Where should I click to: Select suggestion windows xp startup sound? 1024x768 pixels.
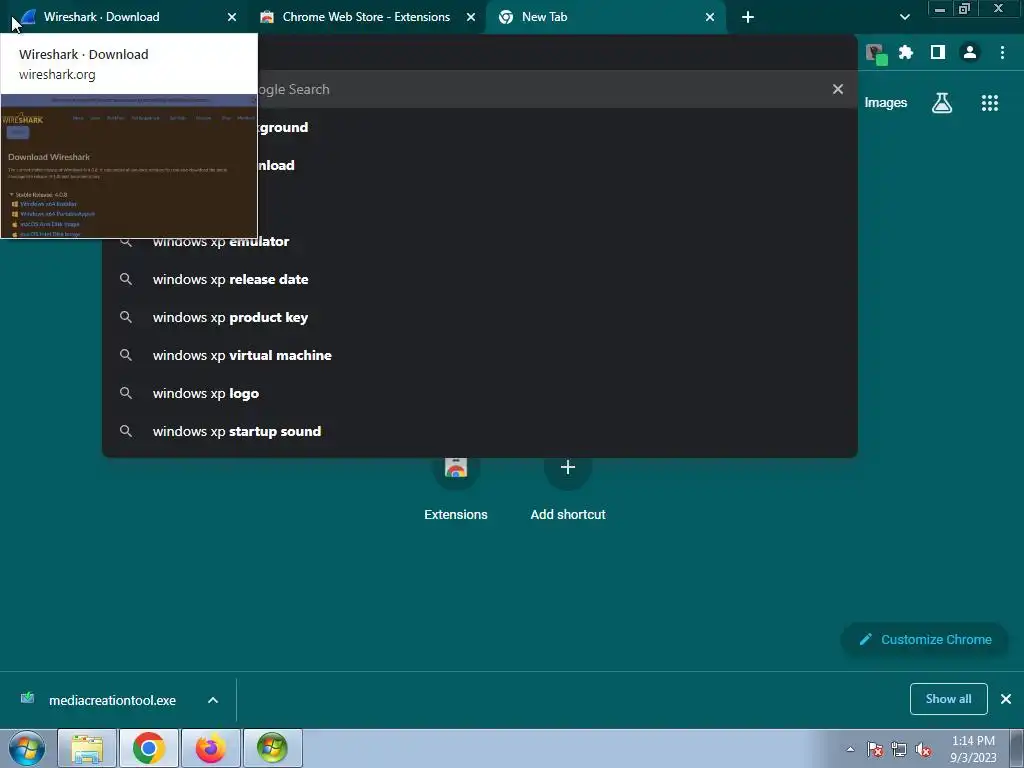[x=480, y=431]
